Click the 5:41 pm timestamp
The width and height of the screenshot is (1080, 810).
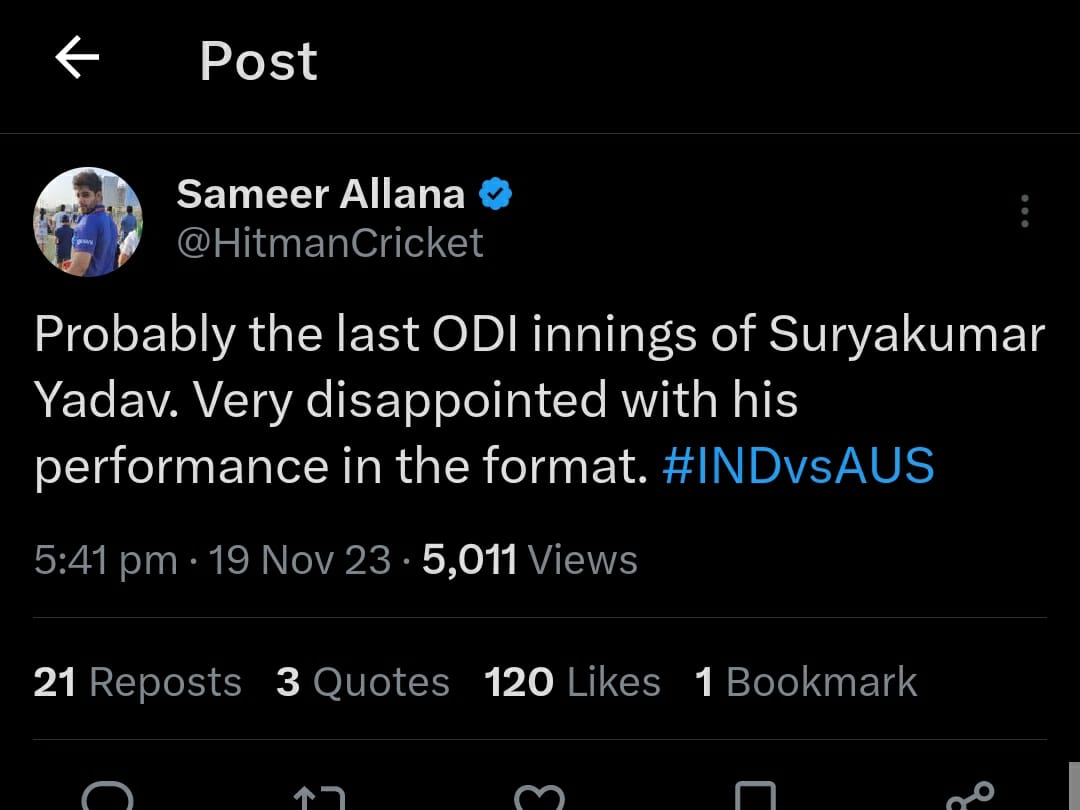click(105, 560)
